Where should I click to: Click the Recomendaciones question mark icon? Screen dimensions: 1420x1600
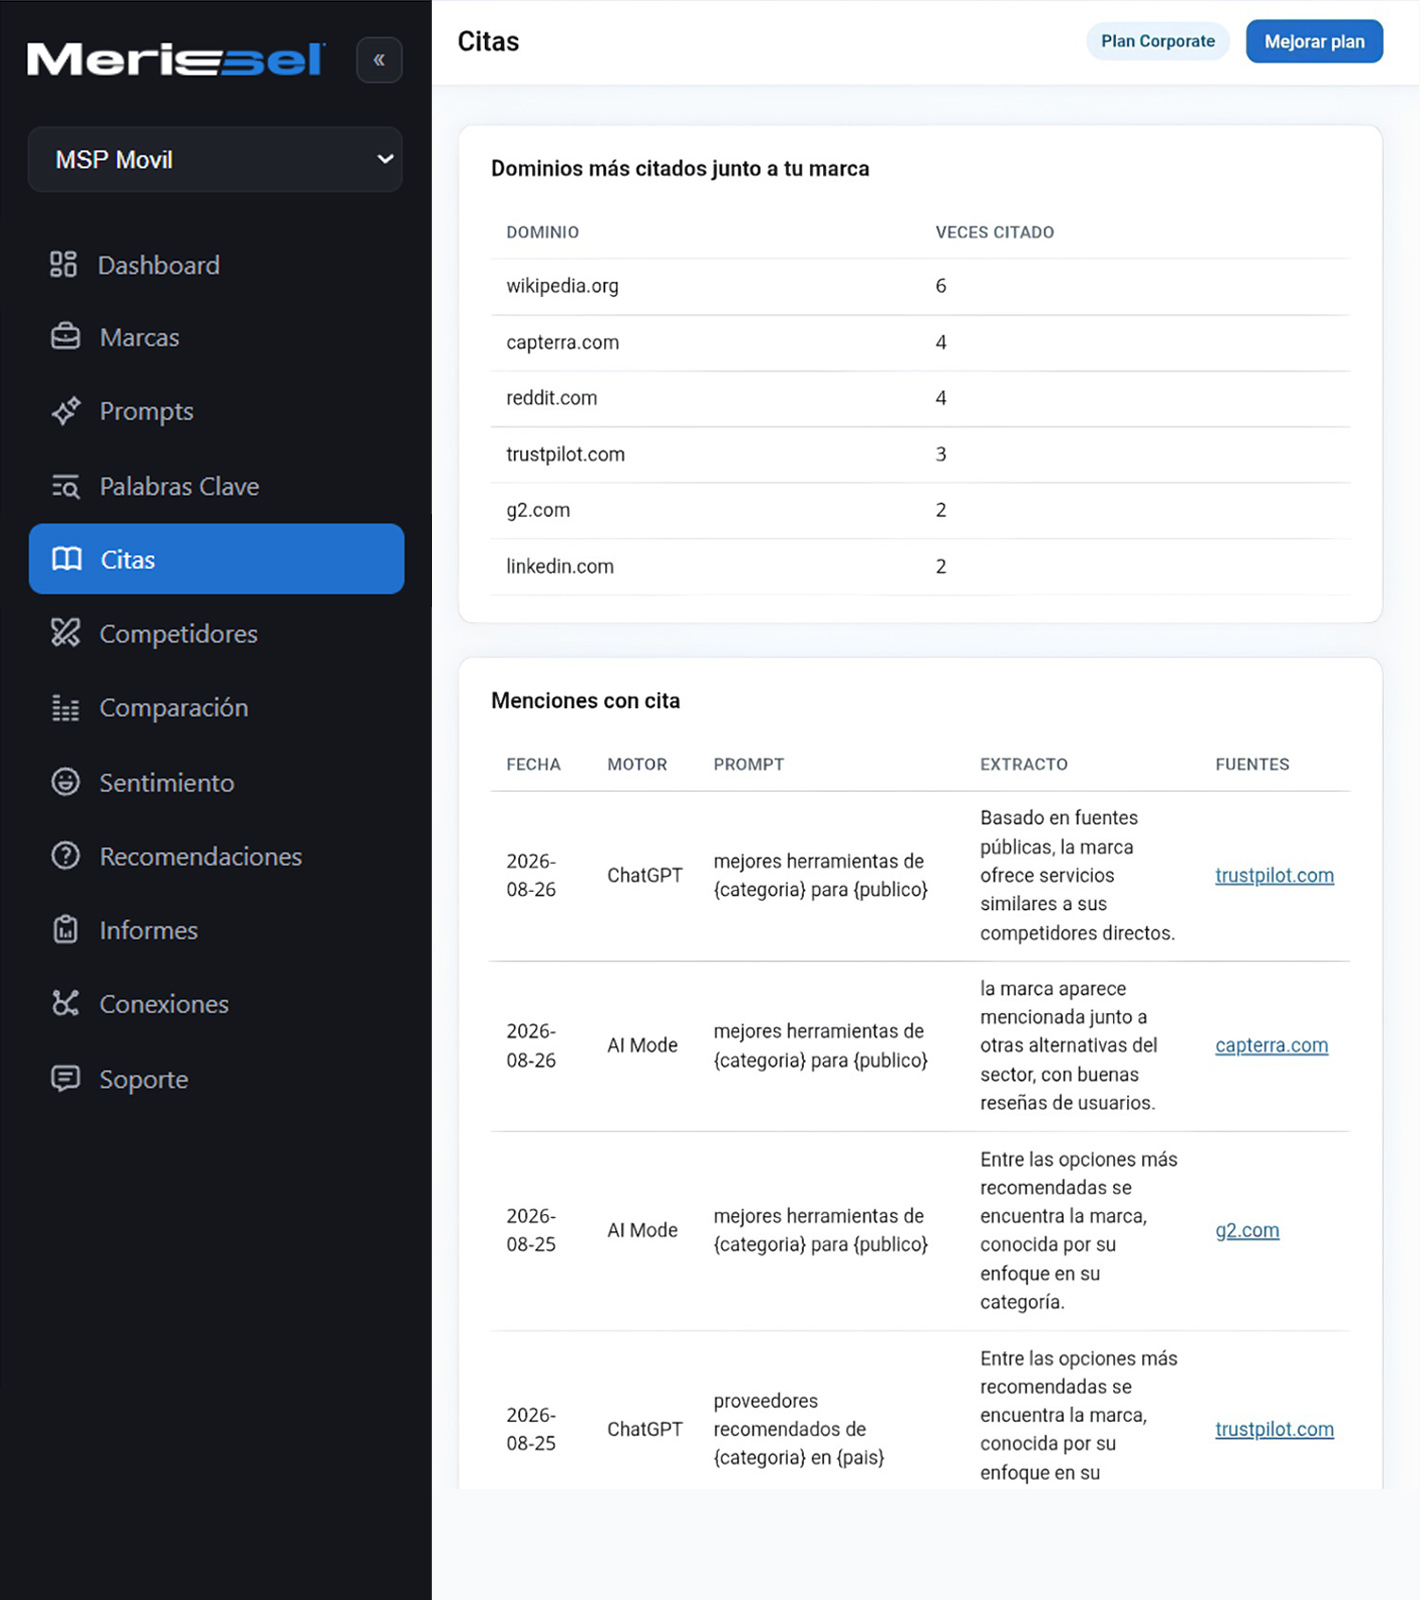click(66, 856)
